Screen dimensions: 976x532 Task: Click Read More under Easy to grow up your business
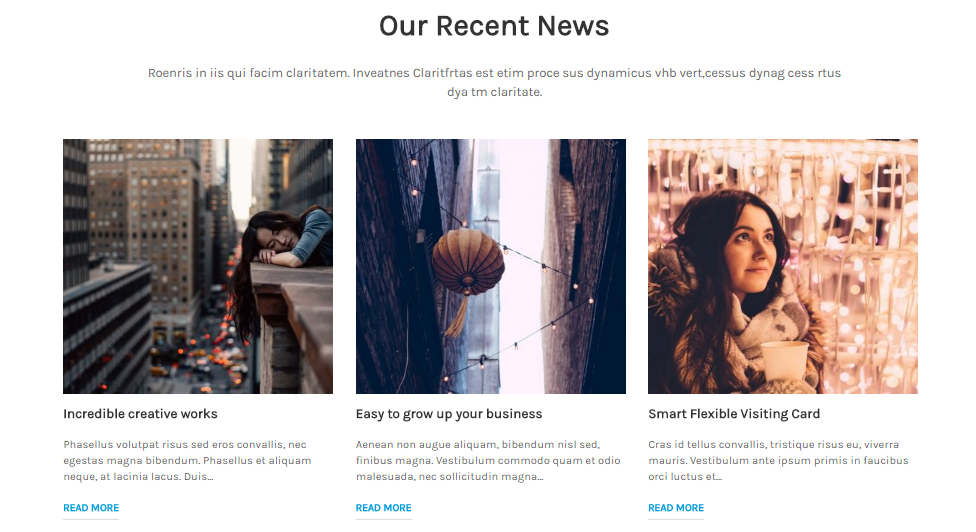click(383, 508)
